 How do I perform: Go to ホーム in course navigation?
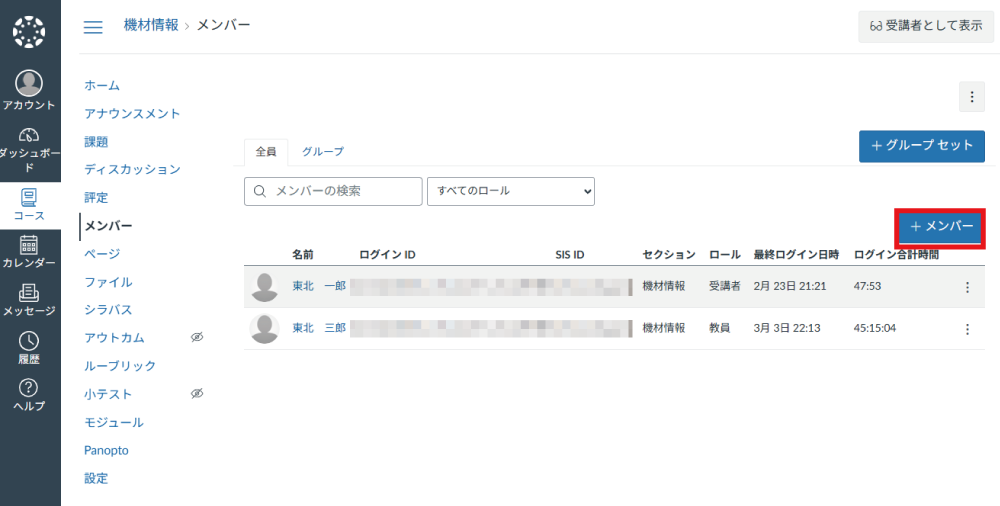102,86
